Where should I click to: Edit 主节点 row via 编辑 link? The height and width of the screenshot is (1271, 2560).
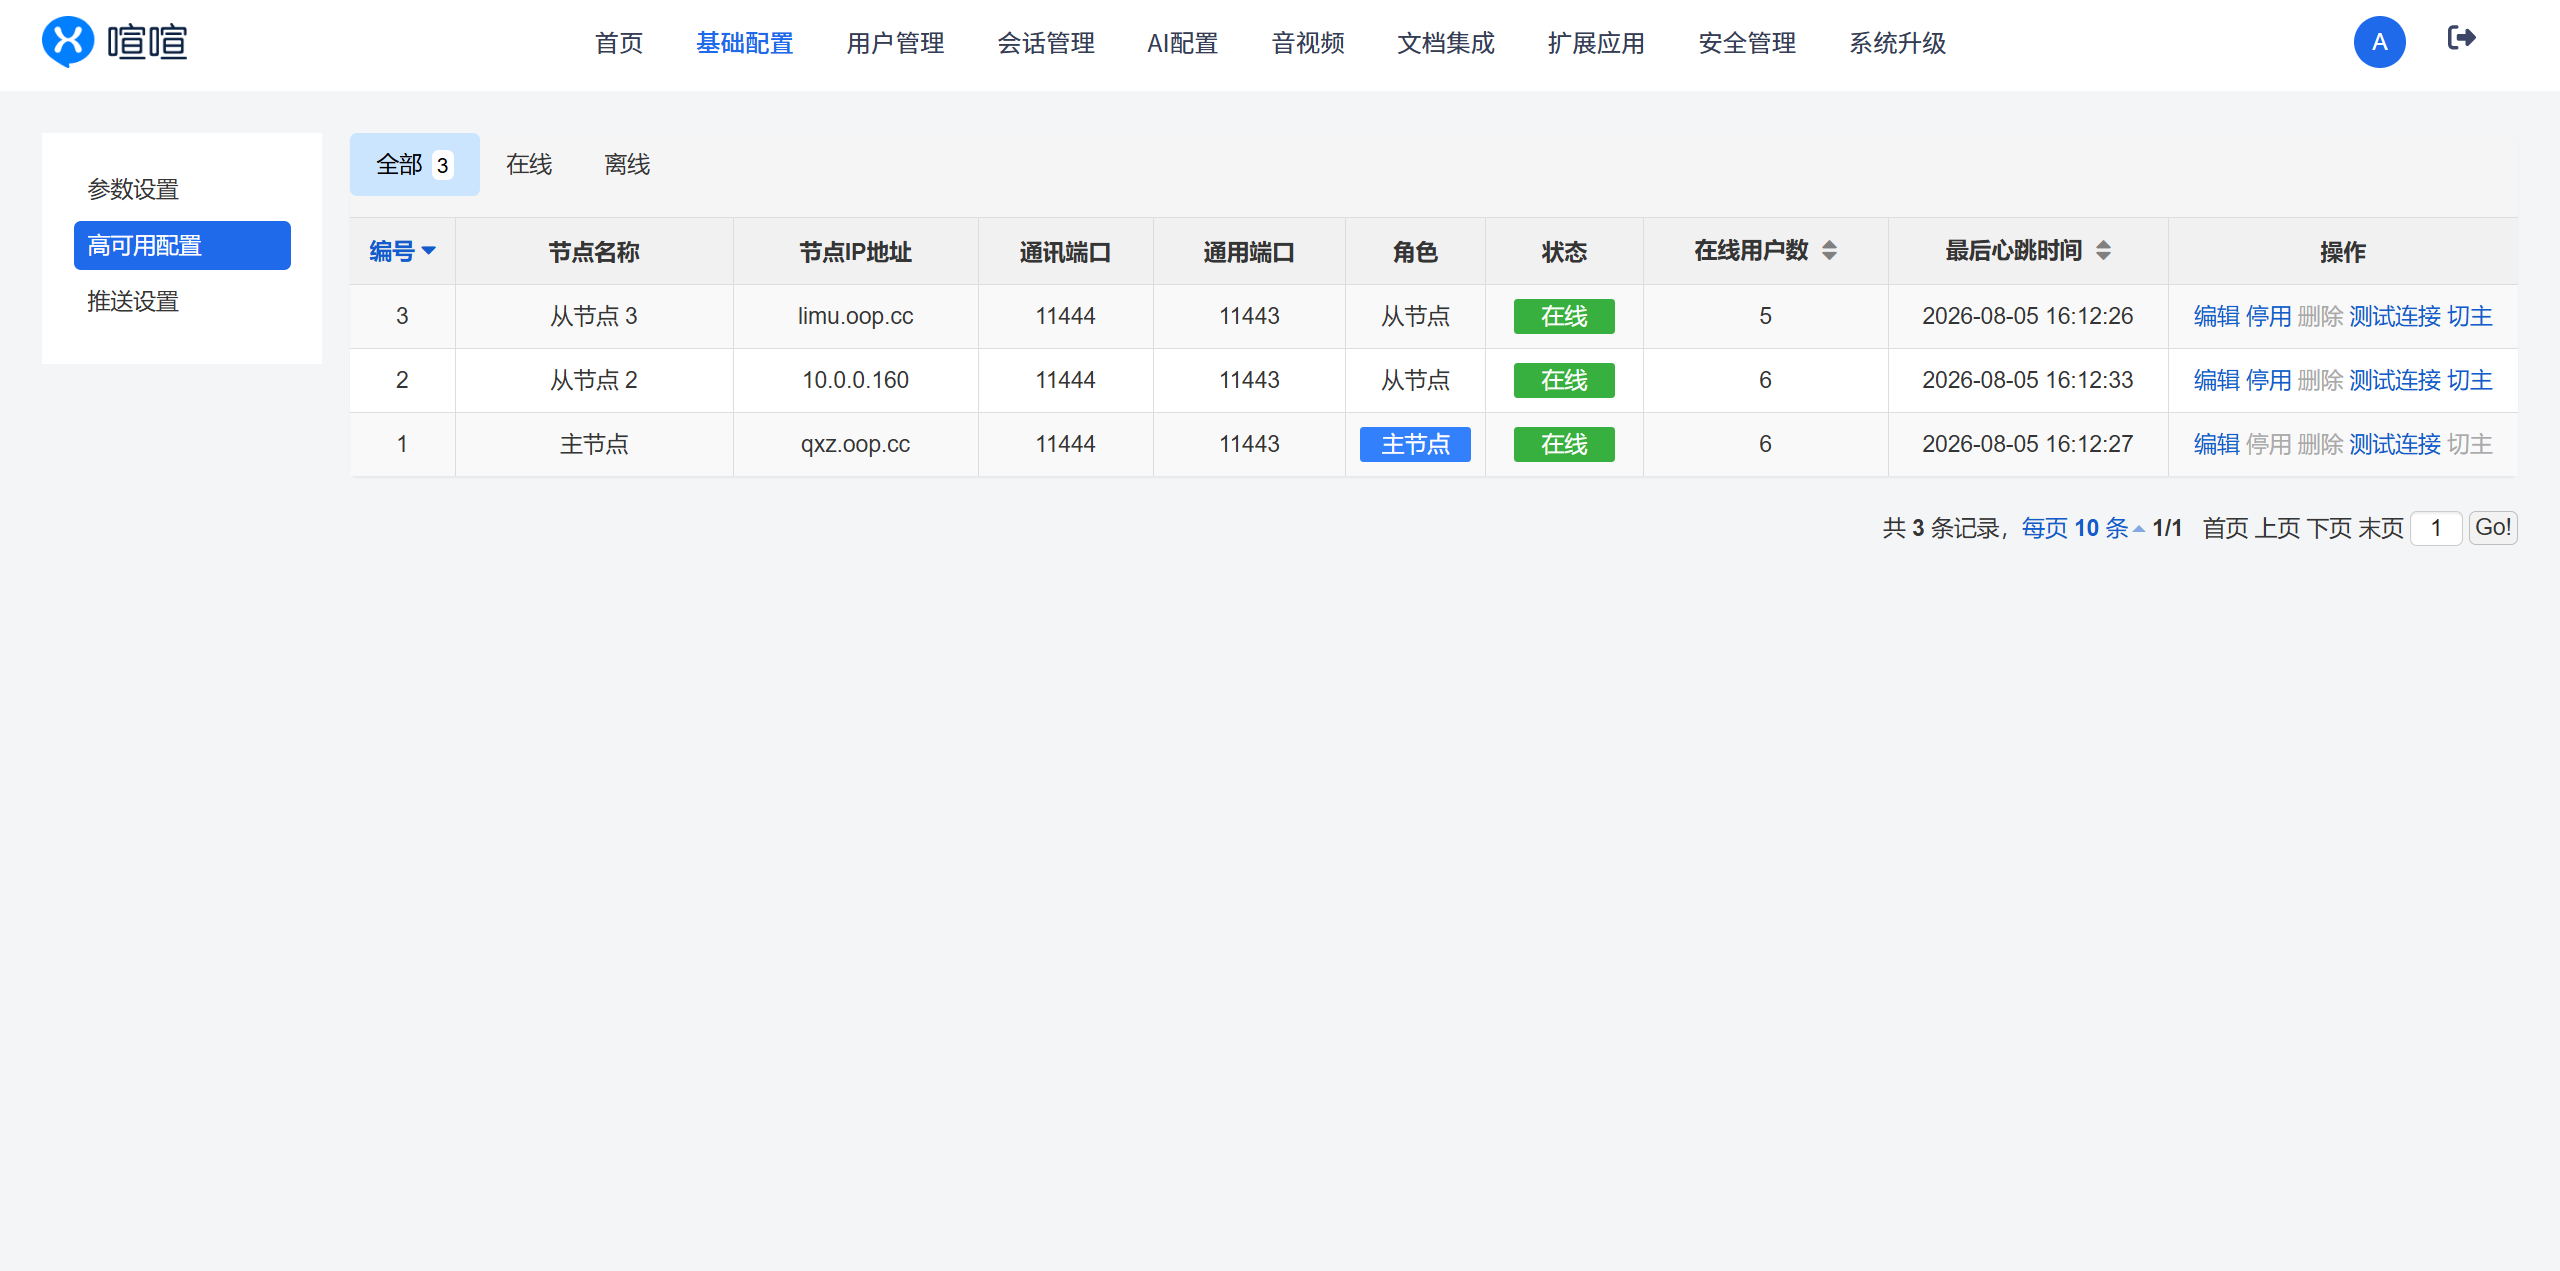(2216, 444)
